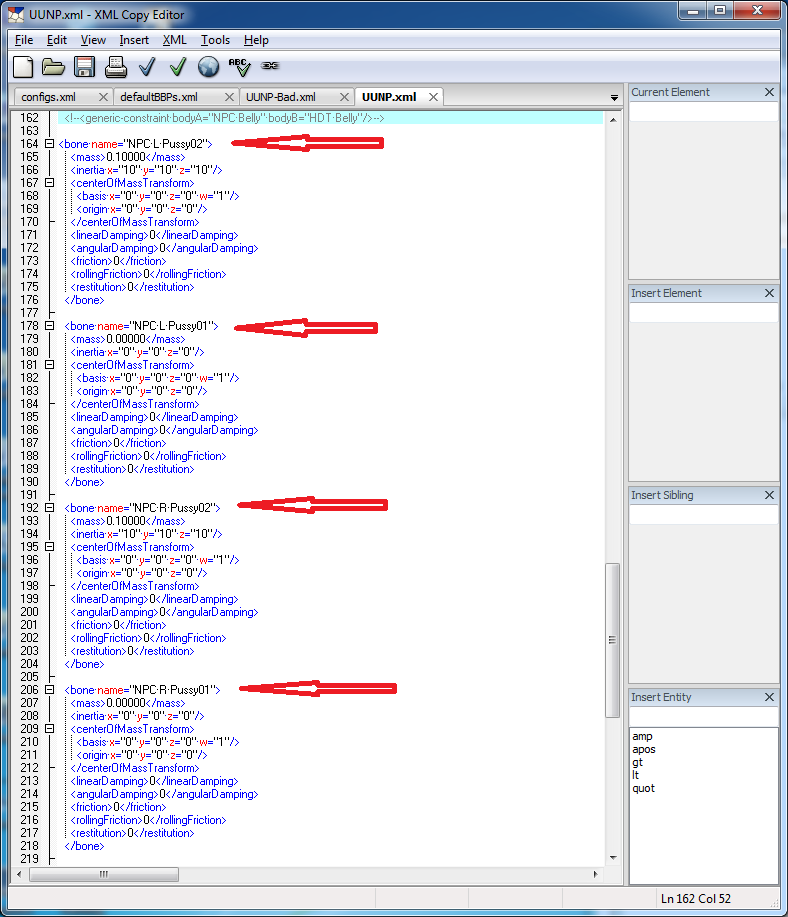Screen dimensions: 788x917
Task: Save the file with the floppy disk icon
Action: 84,67
